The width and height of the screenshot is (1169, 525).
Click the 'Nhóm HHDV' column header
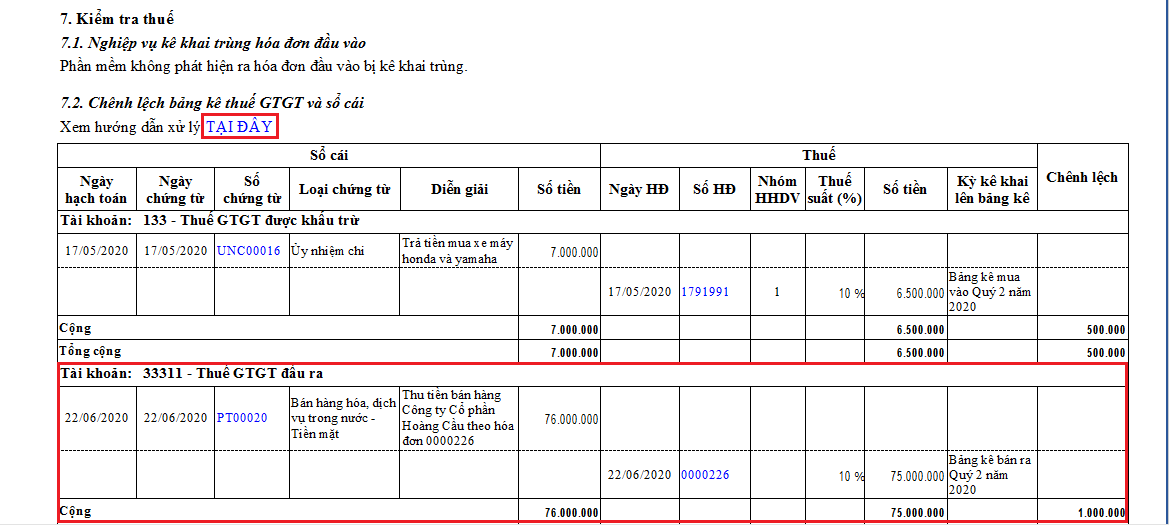pyautogui.click(x=777, y=189)
